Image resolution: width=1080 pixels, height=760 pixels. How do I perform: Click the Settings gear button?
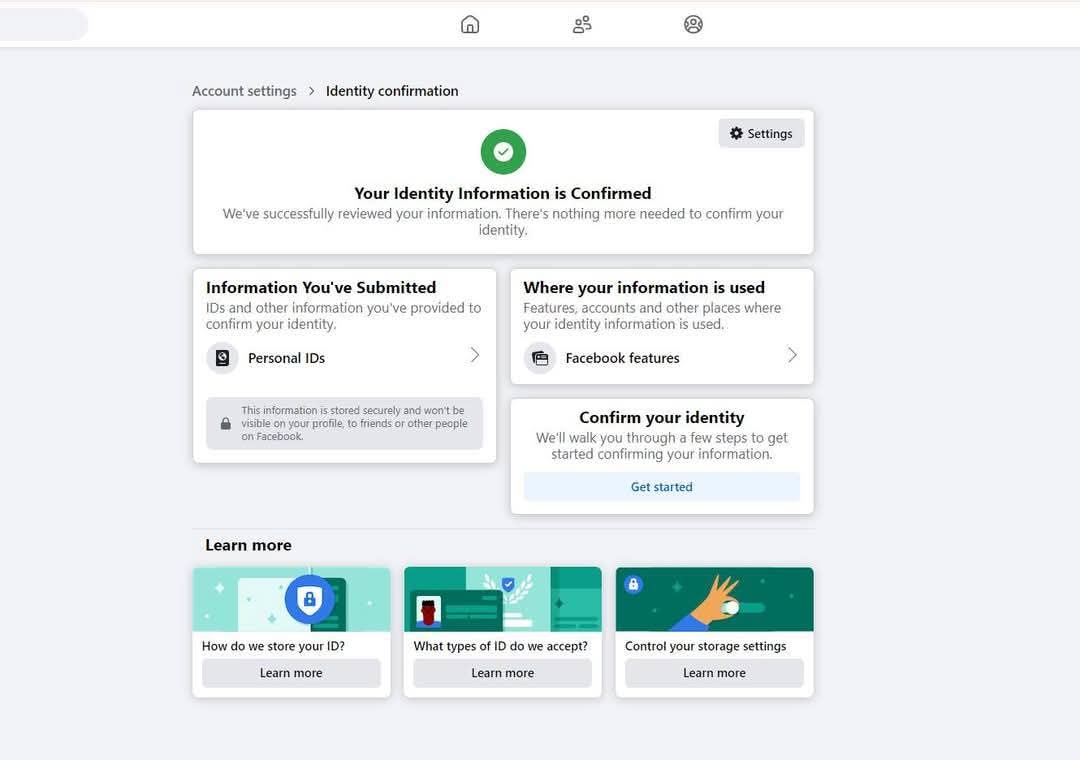tap(761, 134)
